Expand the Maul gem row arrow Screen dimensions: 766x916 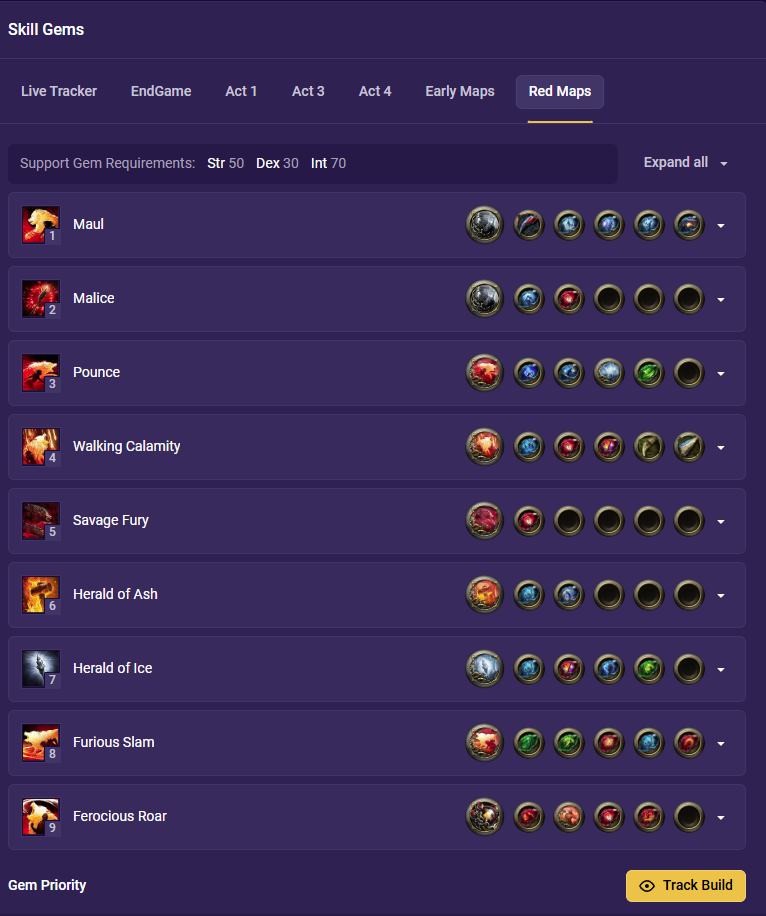(721, 225)
